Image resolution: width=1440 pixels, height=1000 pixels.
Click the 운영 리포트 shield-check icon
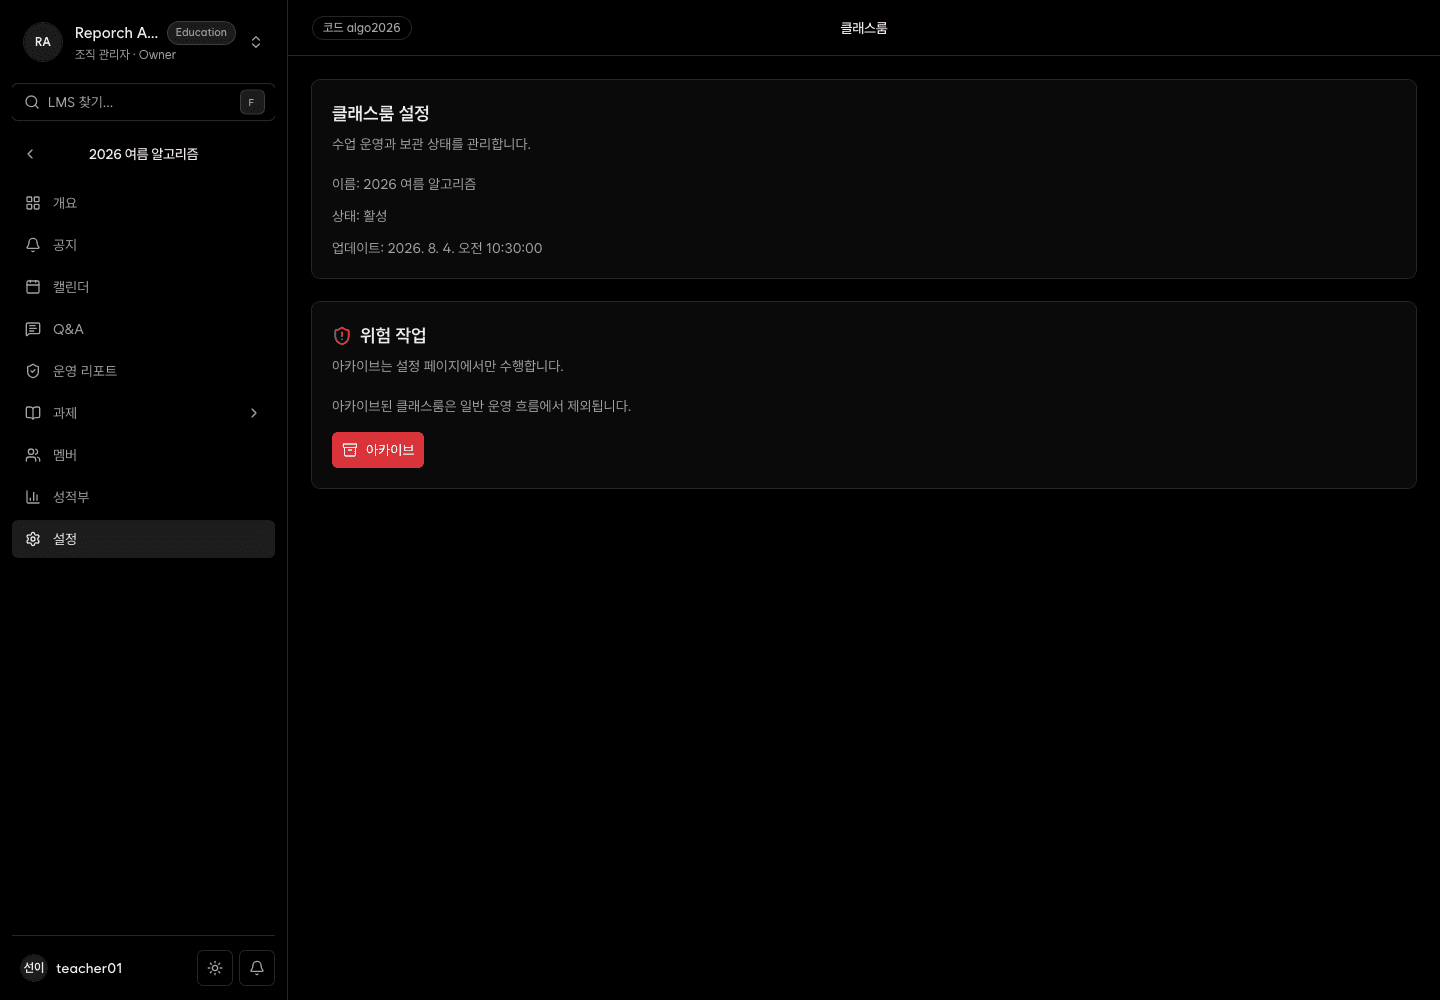click(x=33, y=371)
